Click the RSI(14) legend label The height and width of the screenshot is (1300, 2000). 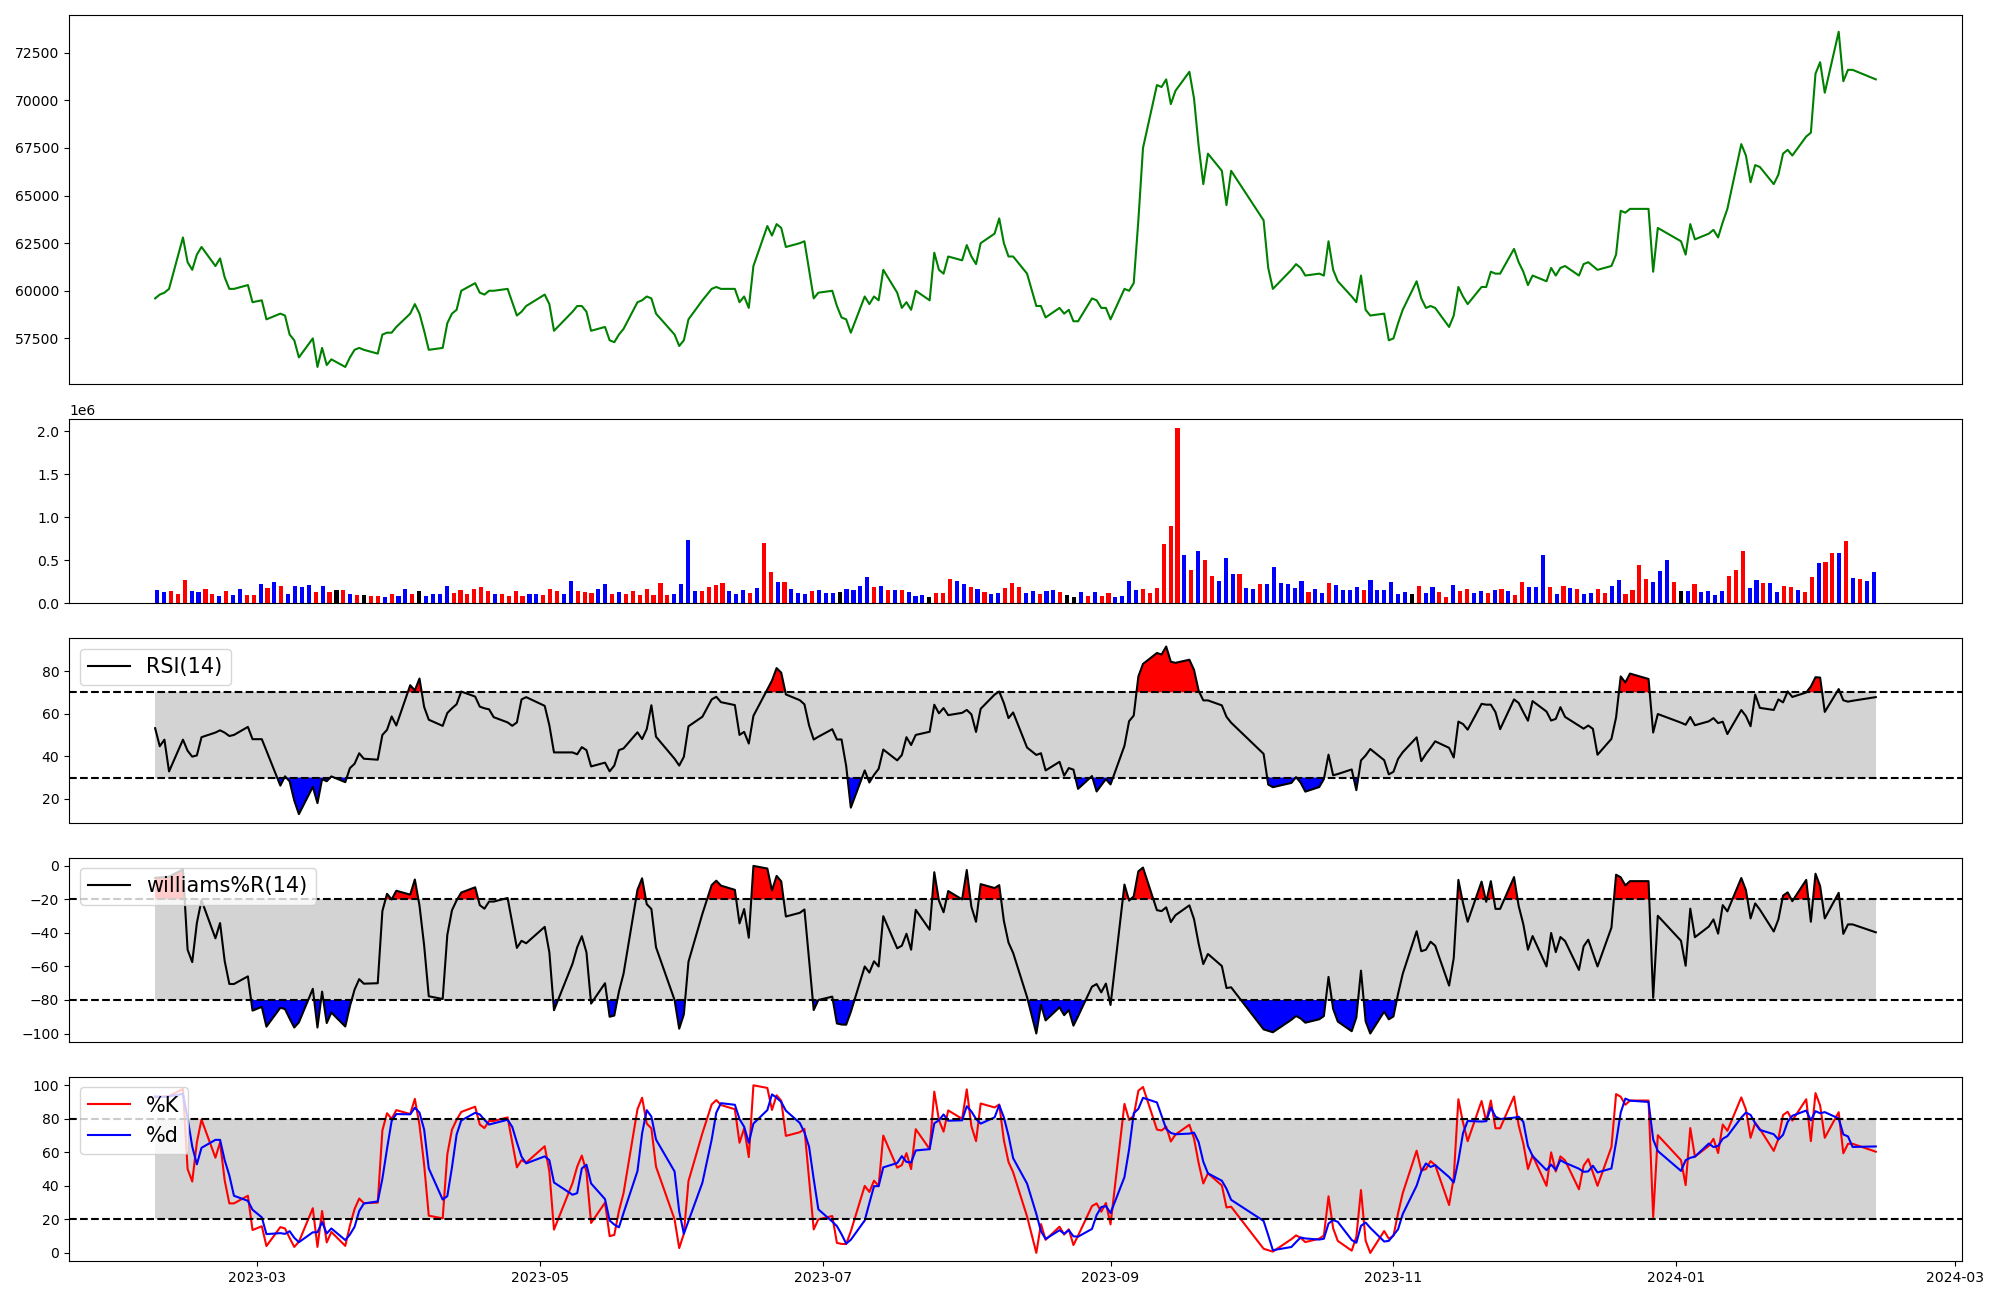tap(184, 666)
